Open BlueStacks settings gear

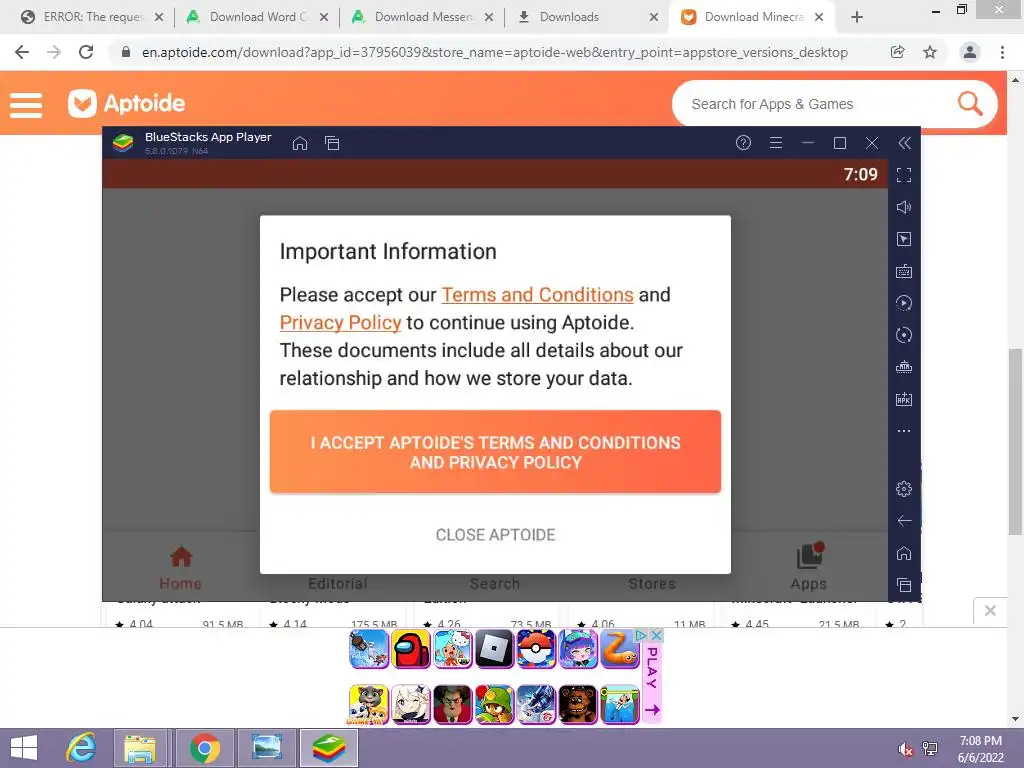point(904,488)
